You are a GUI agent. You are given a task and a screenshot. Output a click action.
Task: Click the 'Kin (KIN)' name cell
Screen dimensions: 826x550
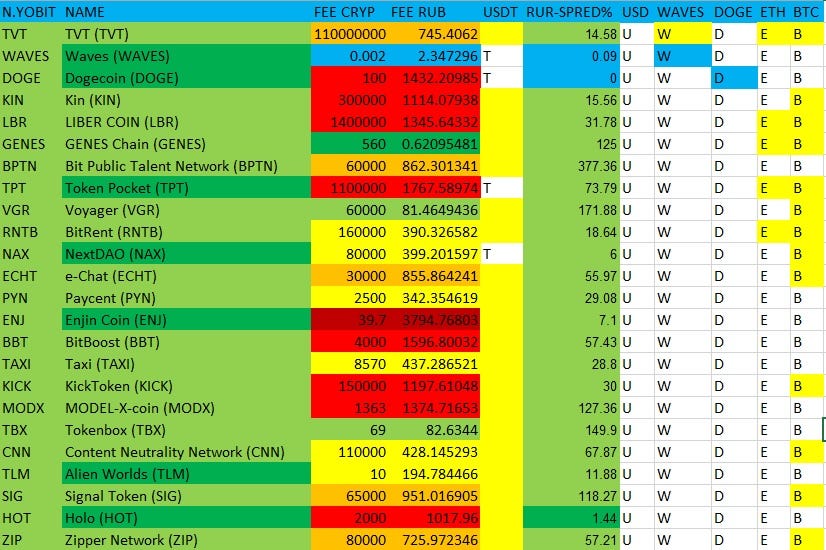tap(186, 100)
